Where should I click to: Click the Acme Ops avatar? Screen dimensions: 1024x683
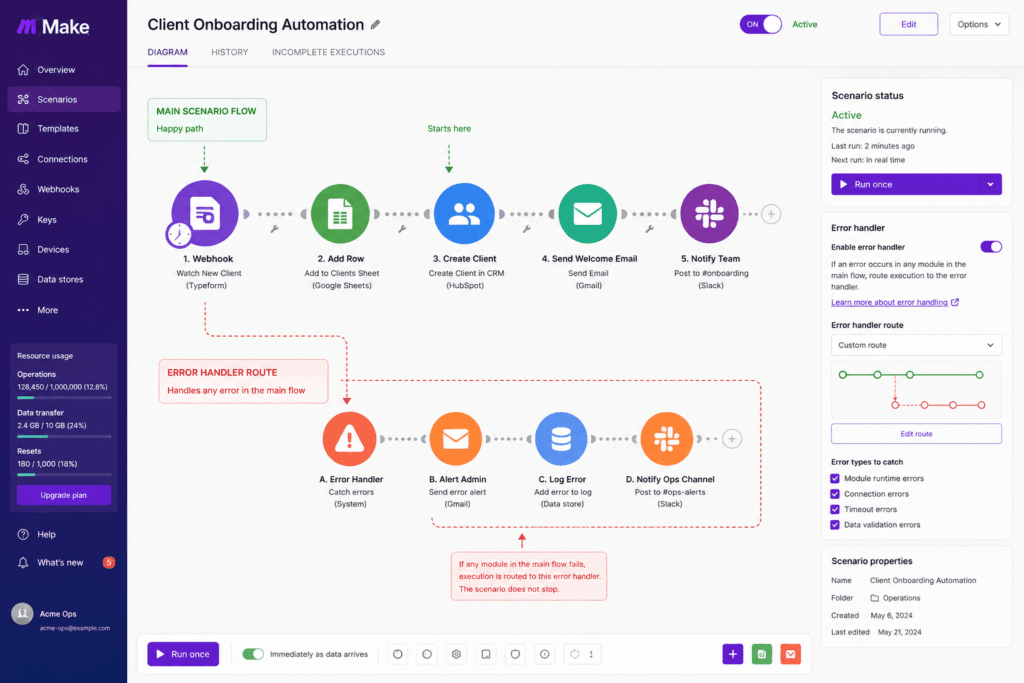point(22,614)
